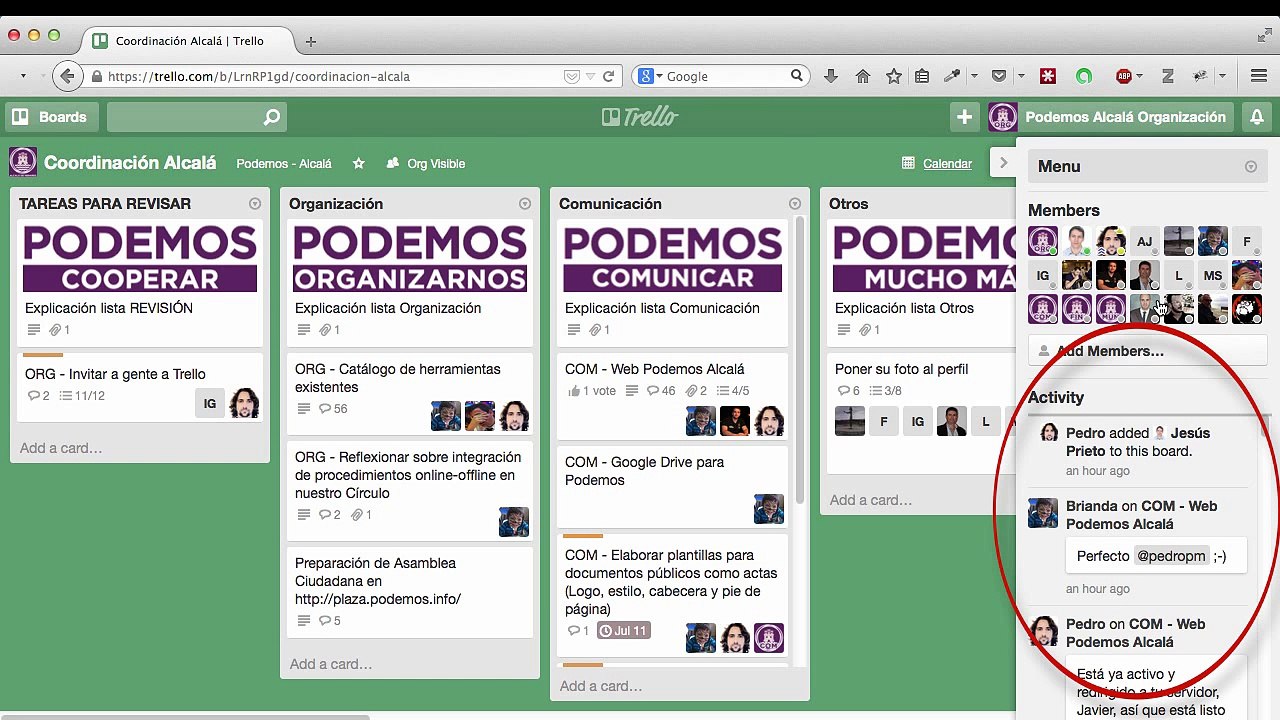Open the Calendar link
The width and height of the screenshot is (1280, 720).
[937, 164]
